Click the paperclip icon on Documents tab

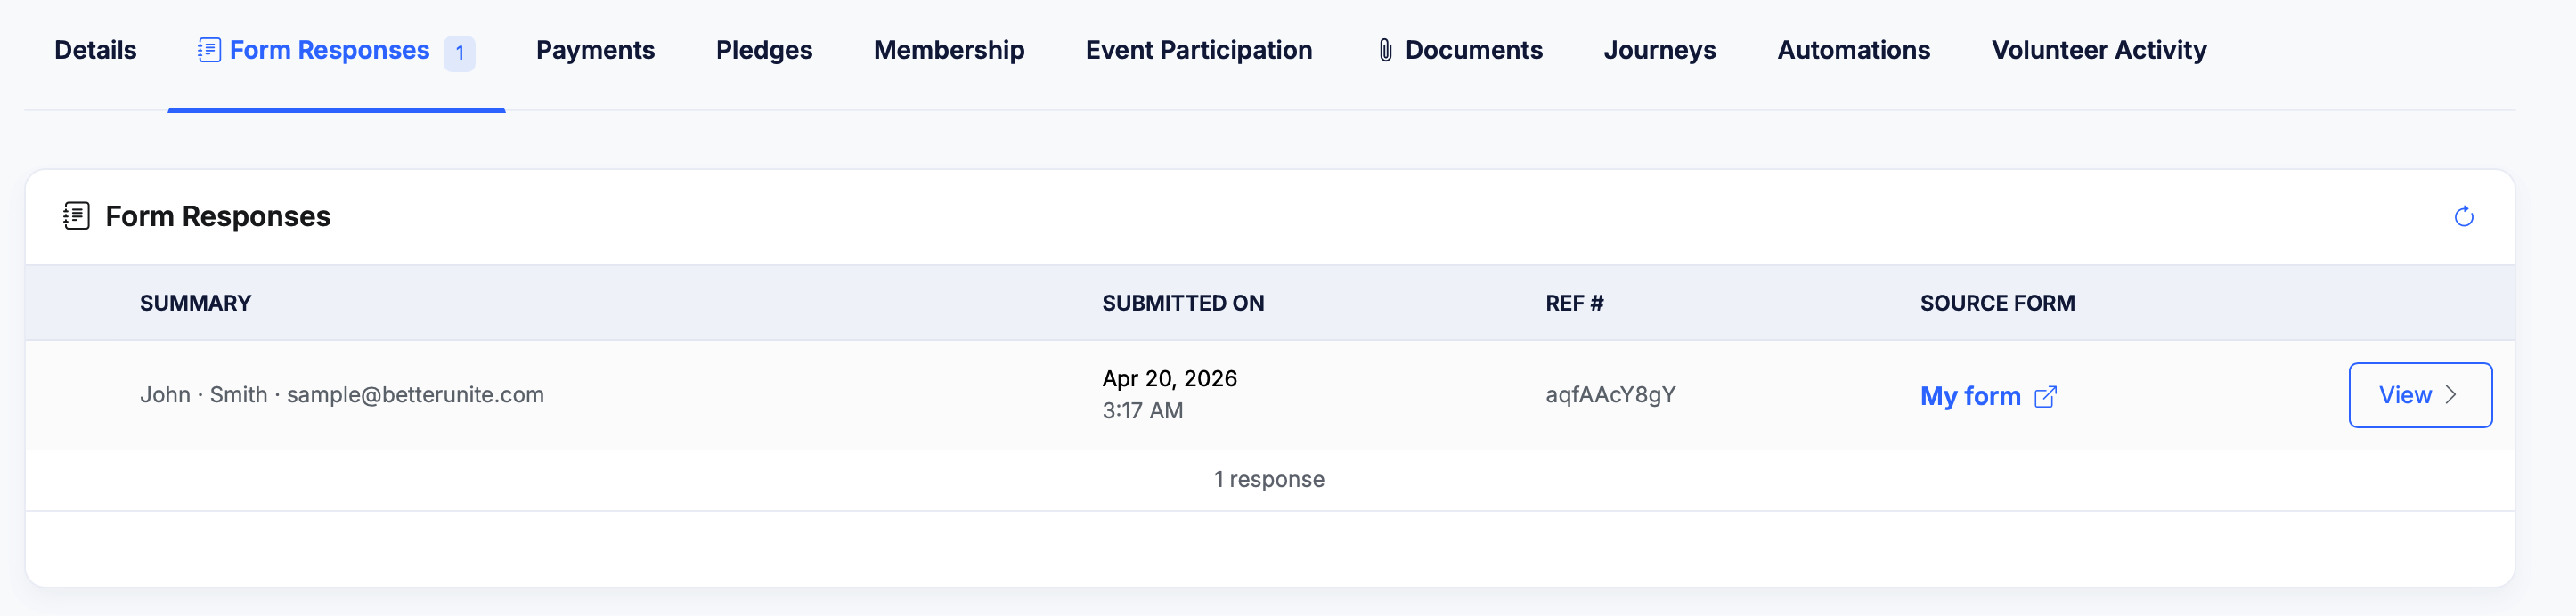coord(1385,50)
